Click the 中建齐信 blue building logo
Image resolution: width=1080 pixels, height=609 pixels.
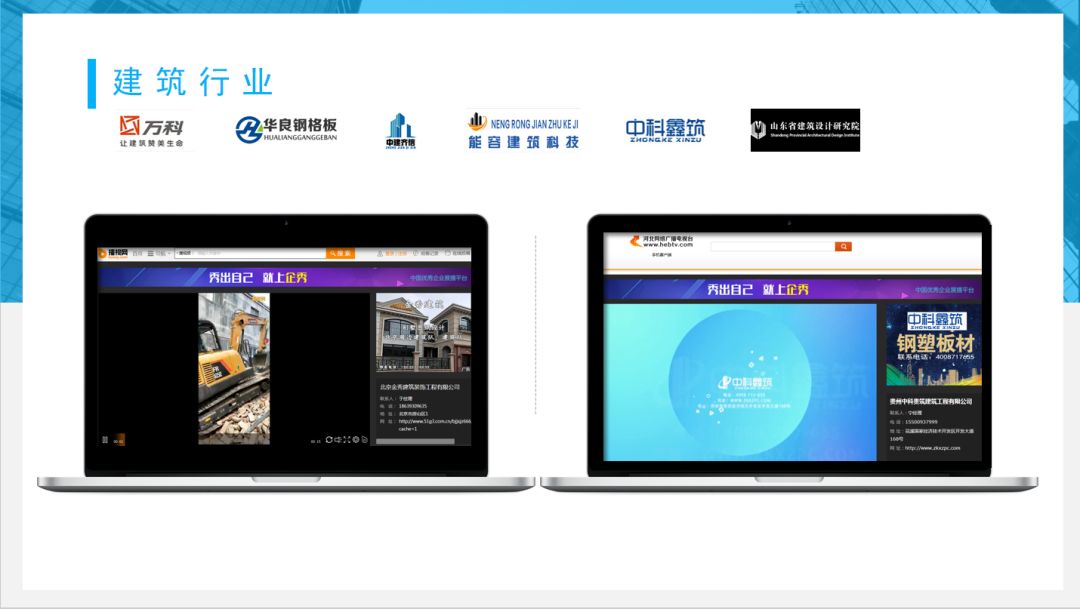(400, 131)
